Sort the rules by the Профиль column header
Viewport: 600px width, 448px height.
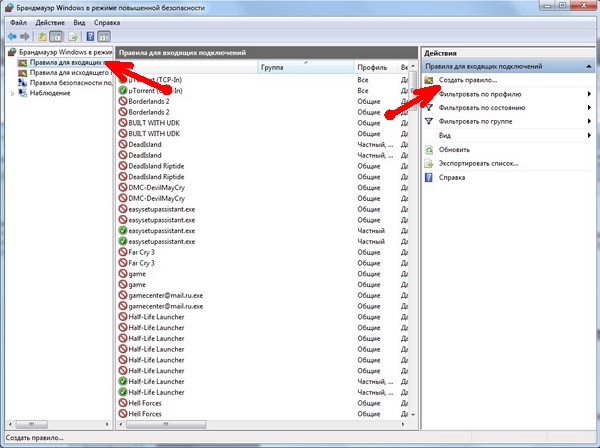(376, 67)
